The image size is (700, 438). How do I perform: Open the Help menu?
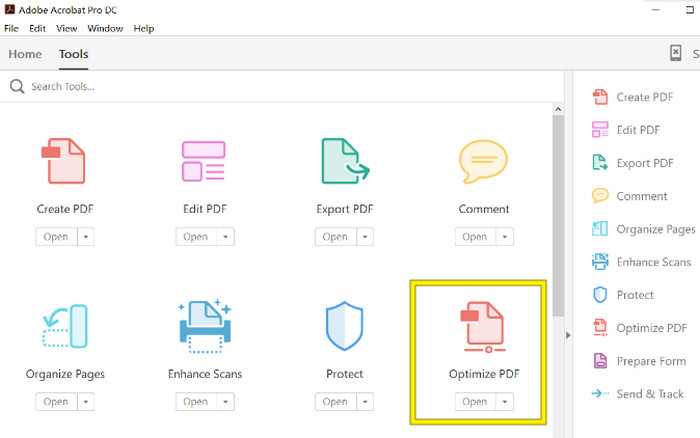[x=144, y=29]
